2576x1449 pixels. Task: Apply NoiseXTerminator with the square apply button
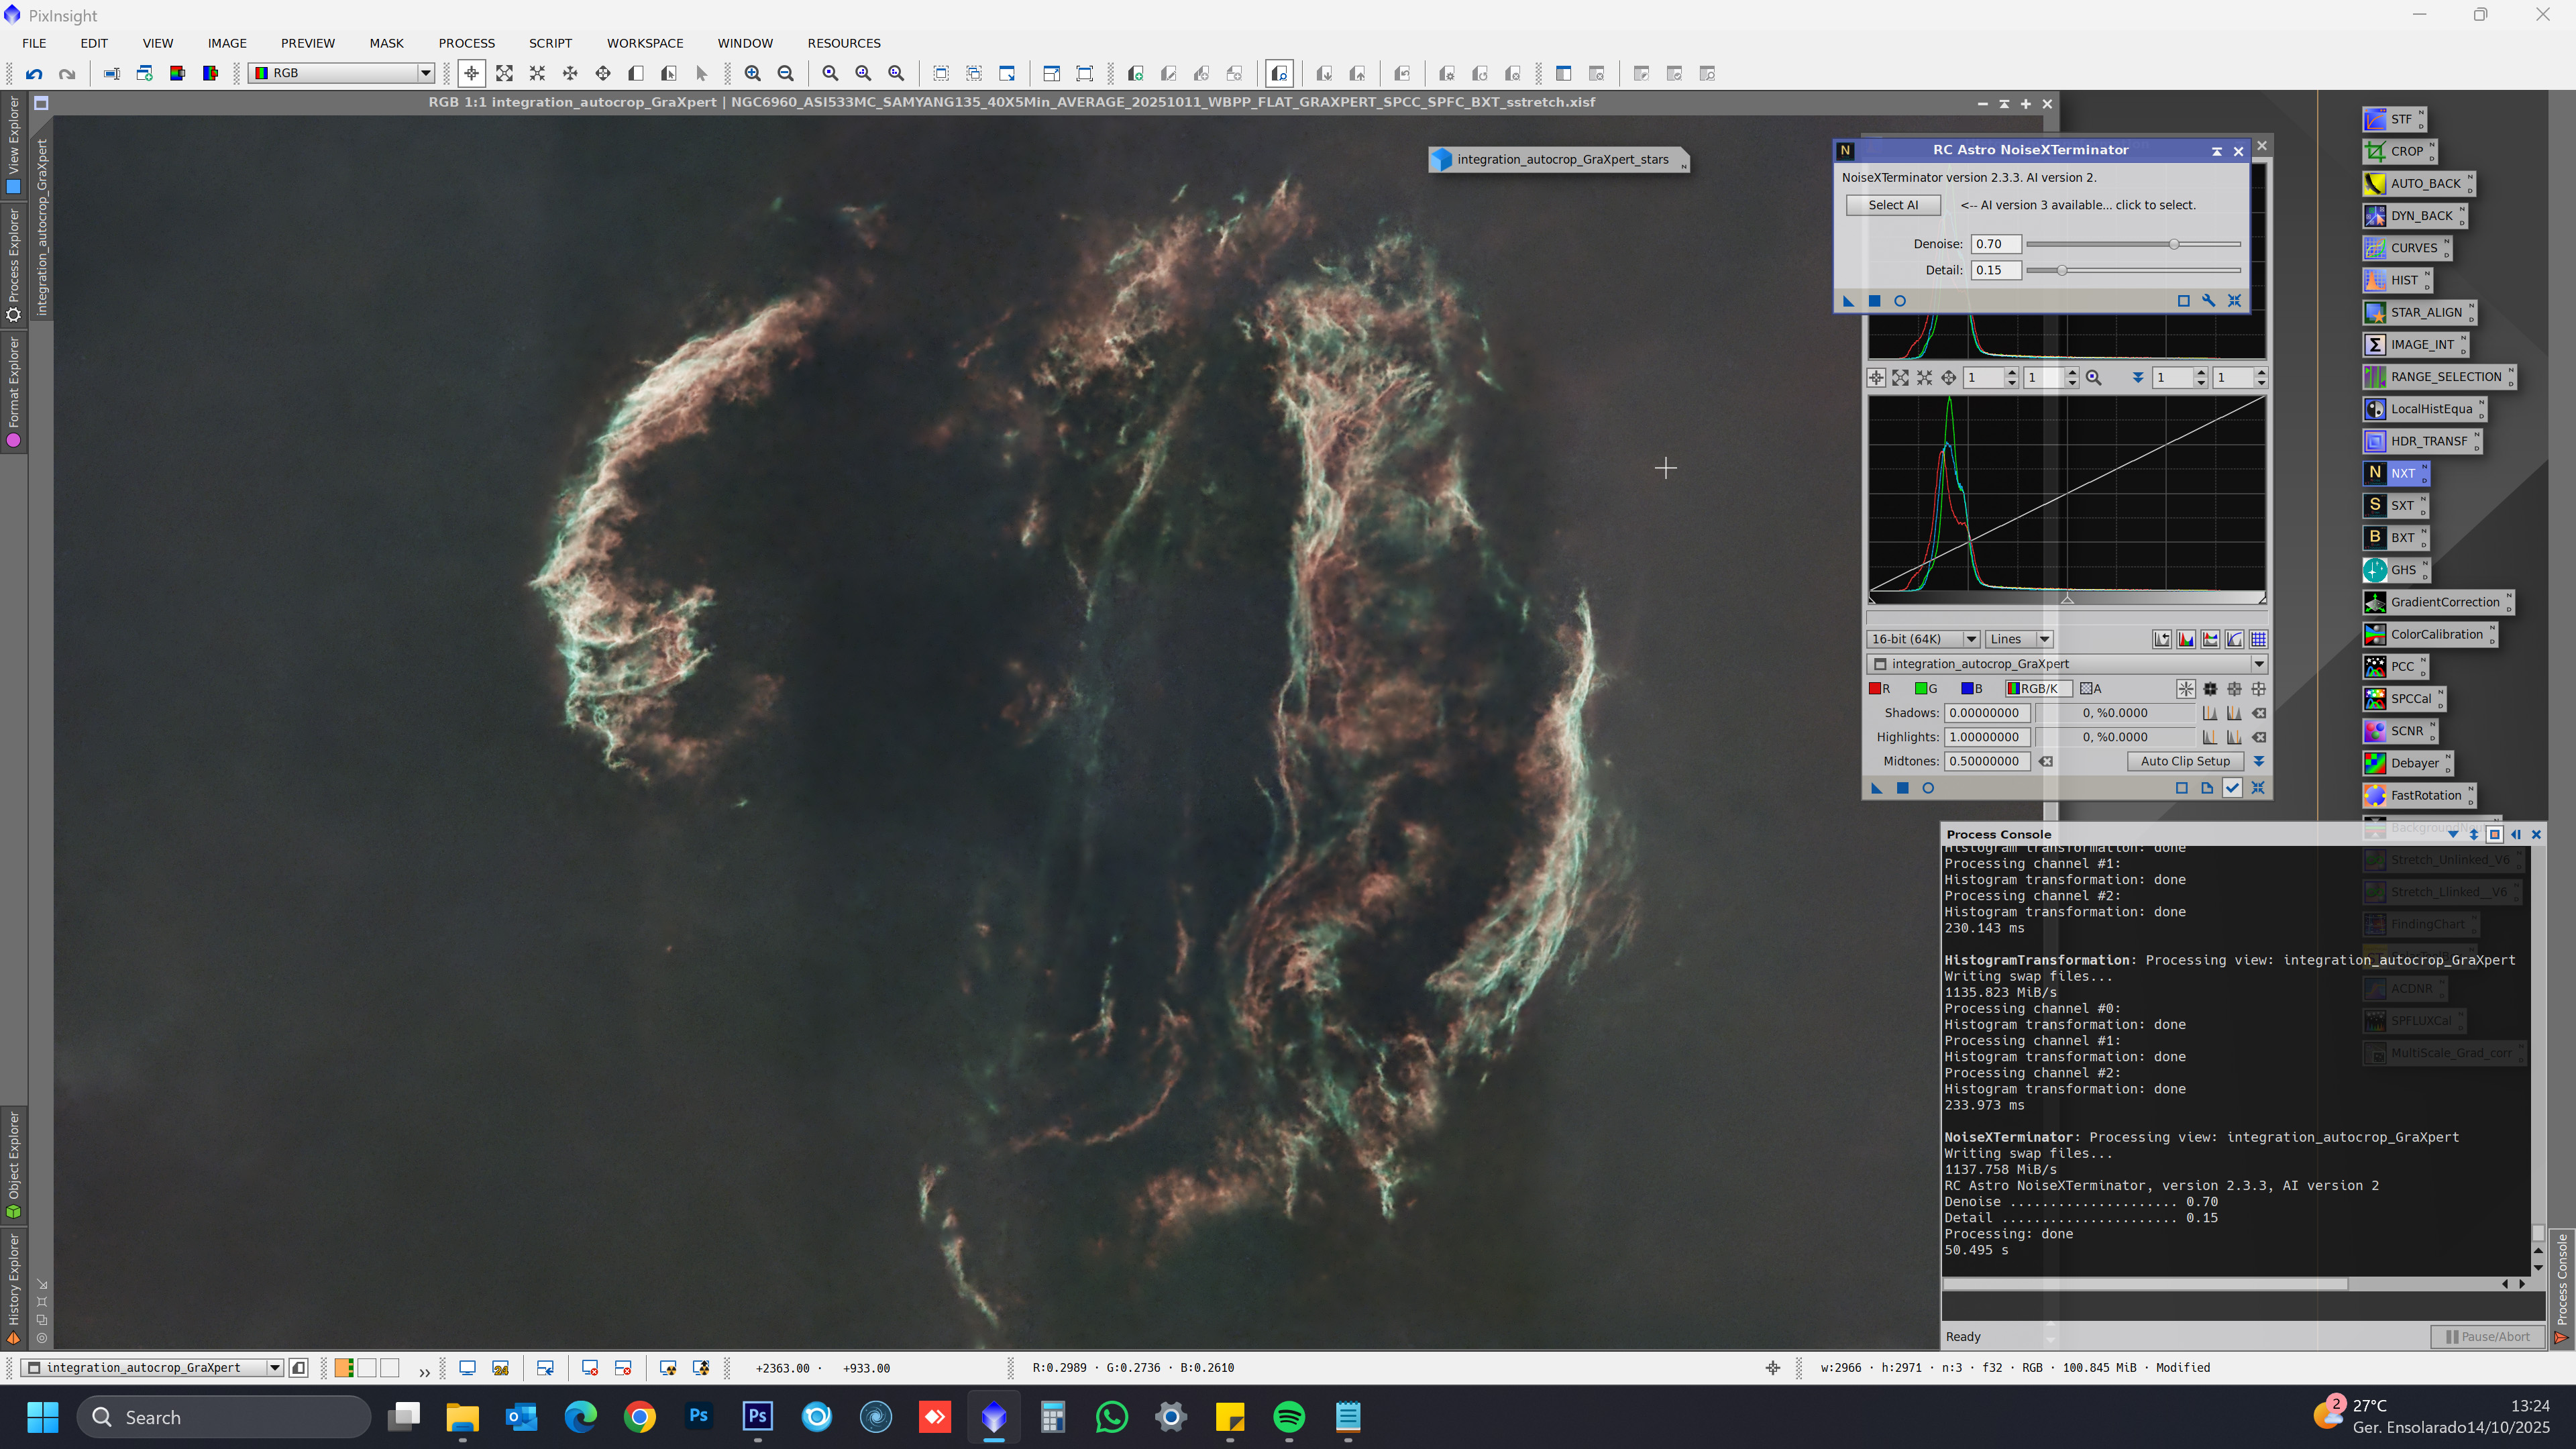tap(1875, 301)
